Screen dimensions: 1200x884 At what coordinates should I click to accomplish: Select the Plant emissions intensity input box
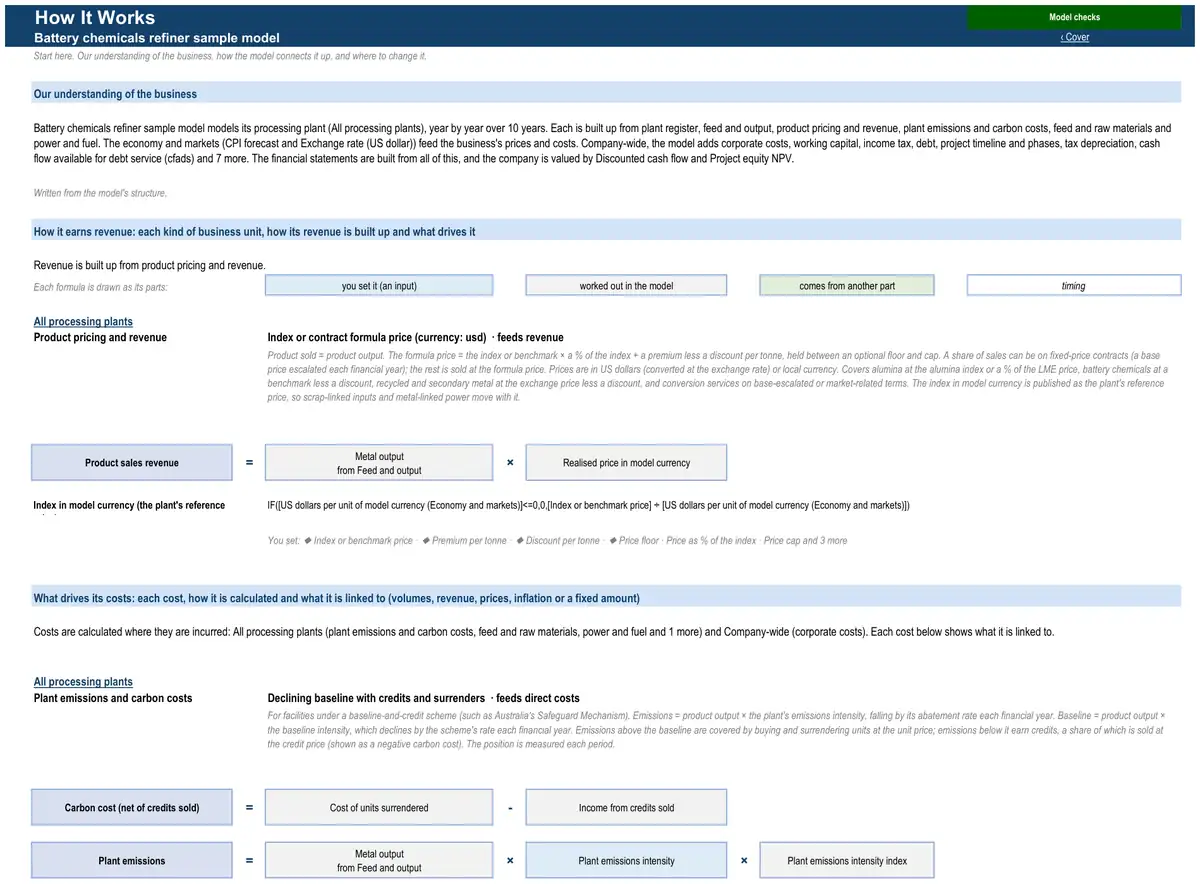coord(626,861)
